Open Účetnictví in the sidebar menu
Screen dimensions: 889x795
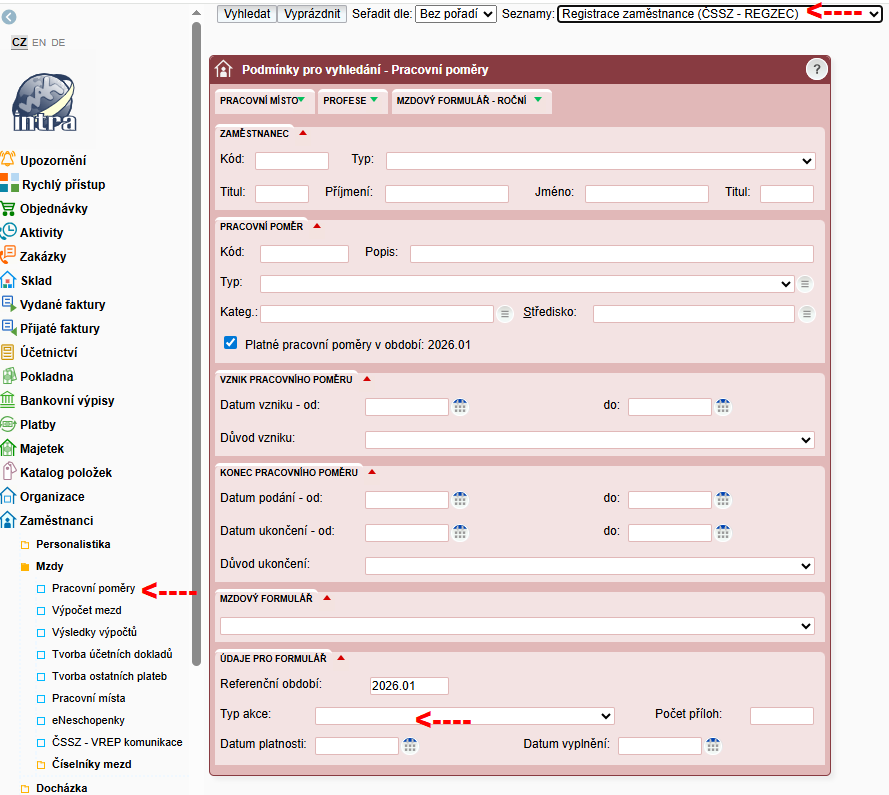click(48, 353)
